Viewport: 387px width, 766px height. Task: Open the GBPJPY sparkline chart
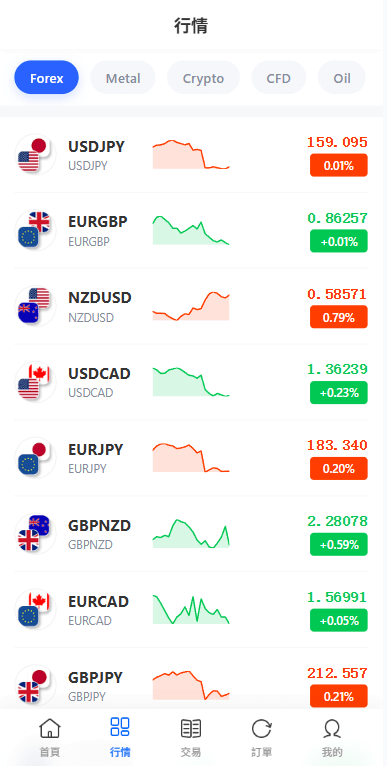coord(191,685)
